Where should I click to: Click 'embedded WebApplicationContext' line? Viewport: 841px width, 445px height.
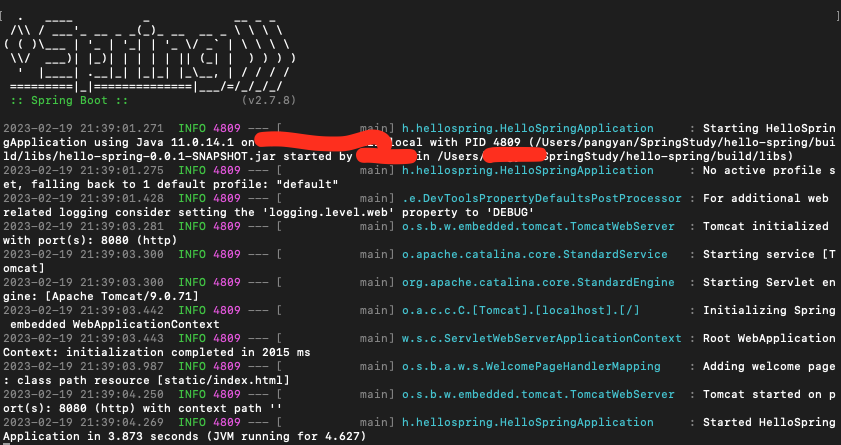115,324
